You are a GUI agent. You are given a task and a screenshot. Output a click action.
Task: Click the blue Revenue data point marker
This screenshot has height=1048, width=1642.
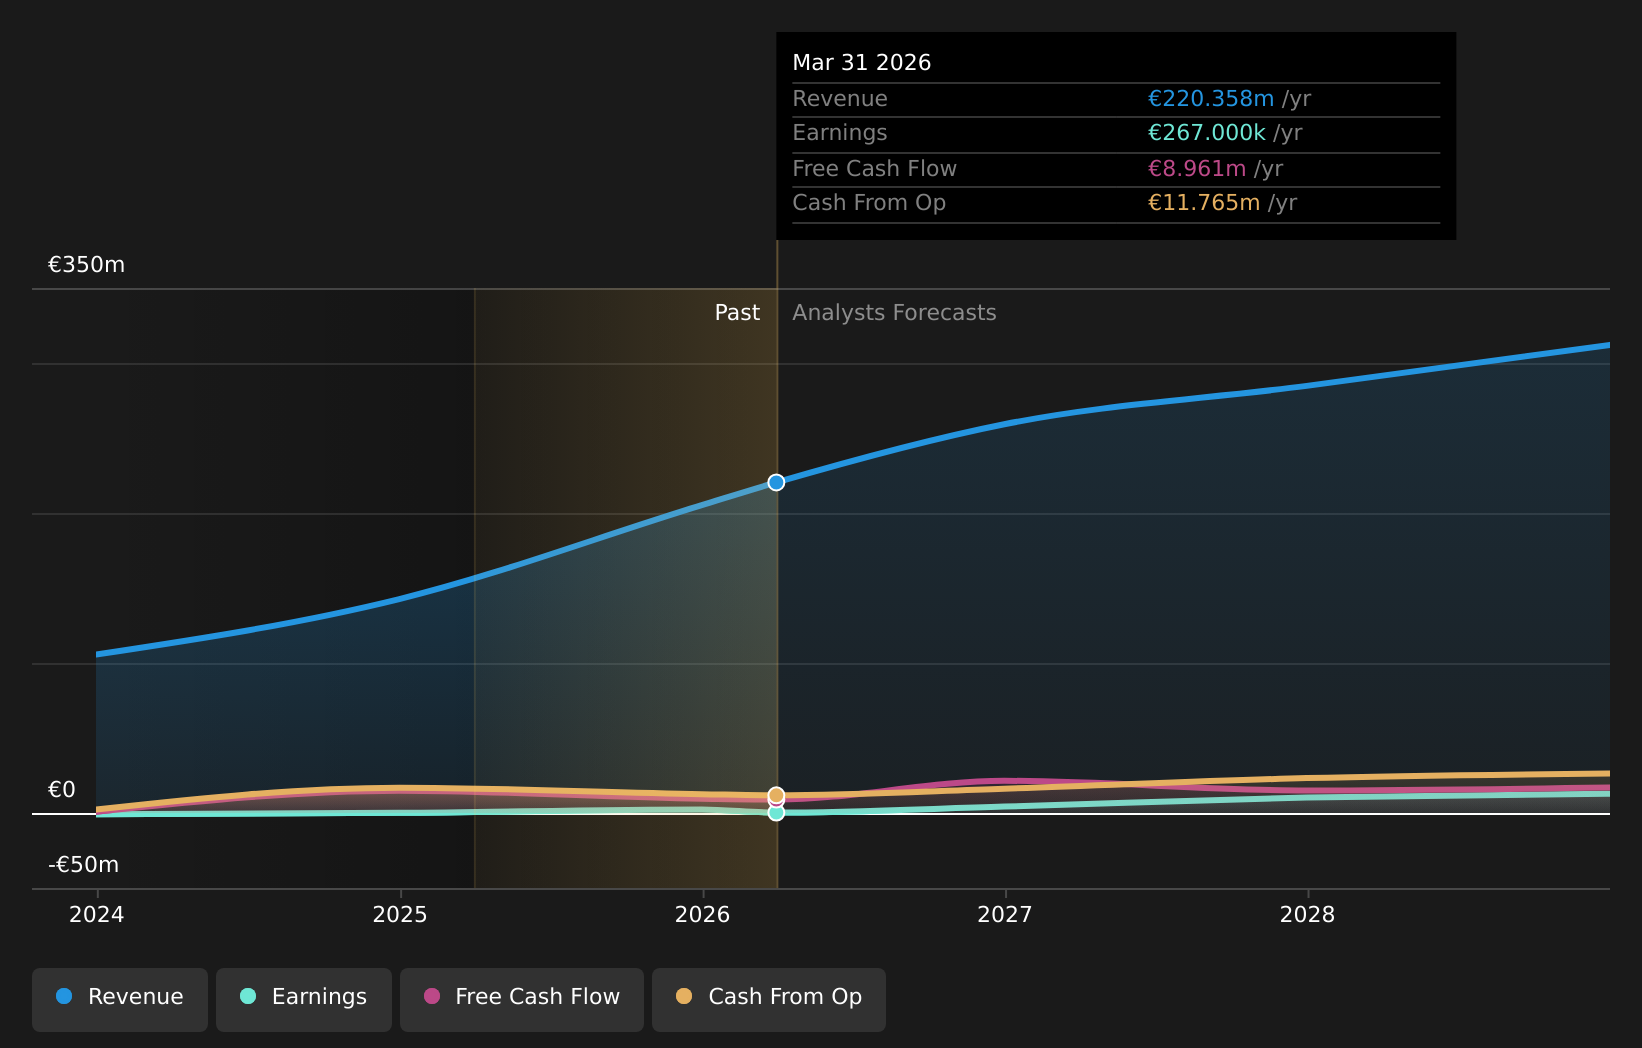point(776,482)
